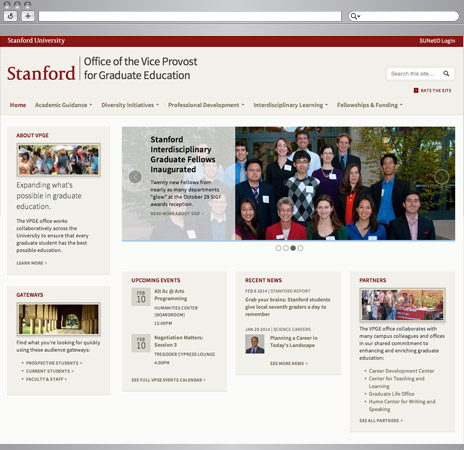This screenshot has width=464, height=450.
Task: Open the Alt Ac @ Arts Programming event
Action: click(x=170, y=295)
